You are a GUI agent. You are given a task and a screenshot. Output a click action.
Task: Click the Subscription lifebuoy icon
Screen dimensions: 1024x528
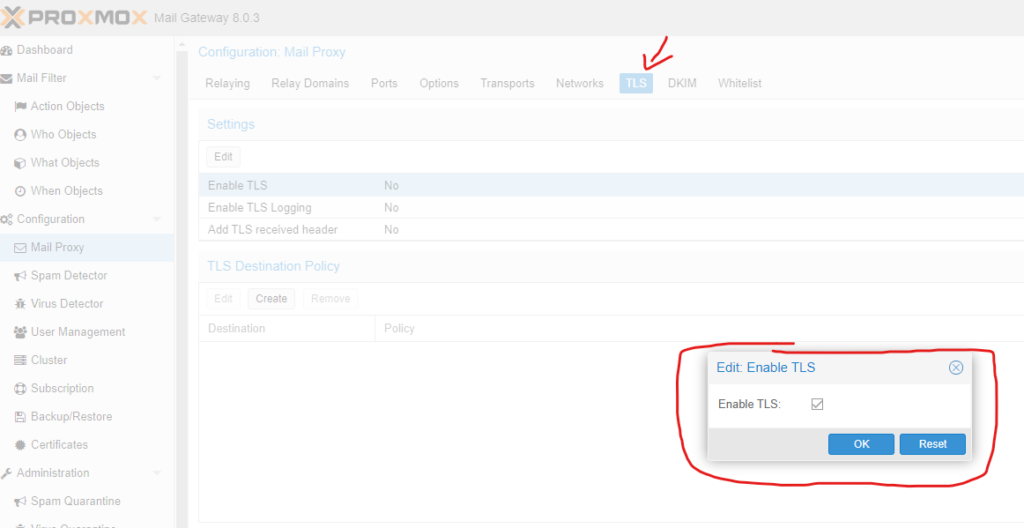click(x=20, y=389)
